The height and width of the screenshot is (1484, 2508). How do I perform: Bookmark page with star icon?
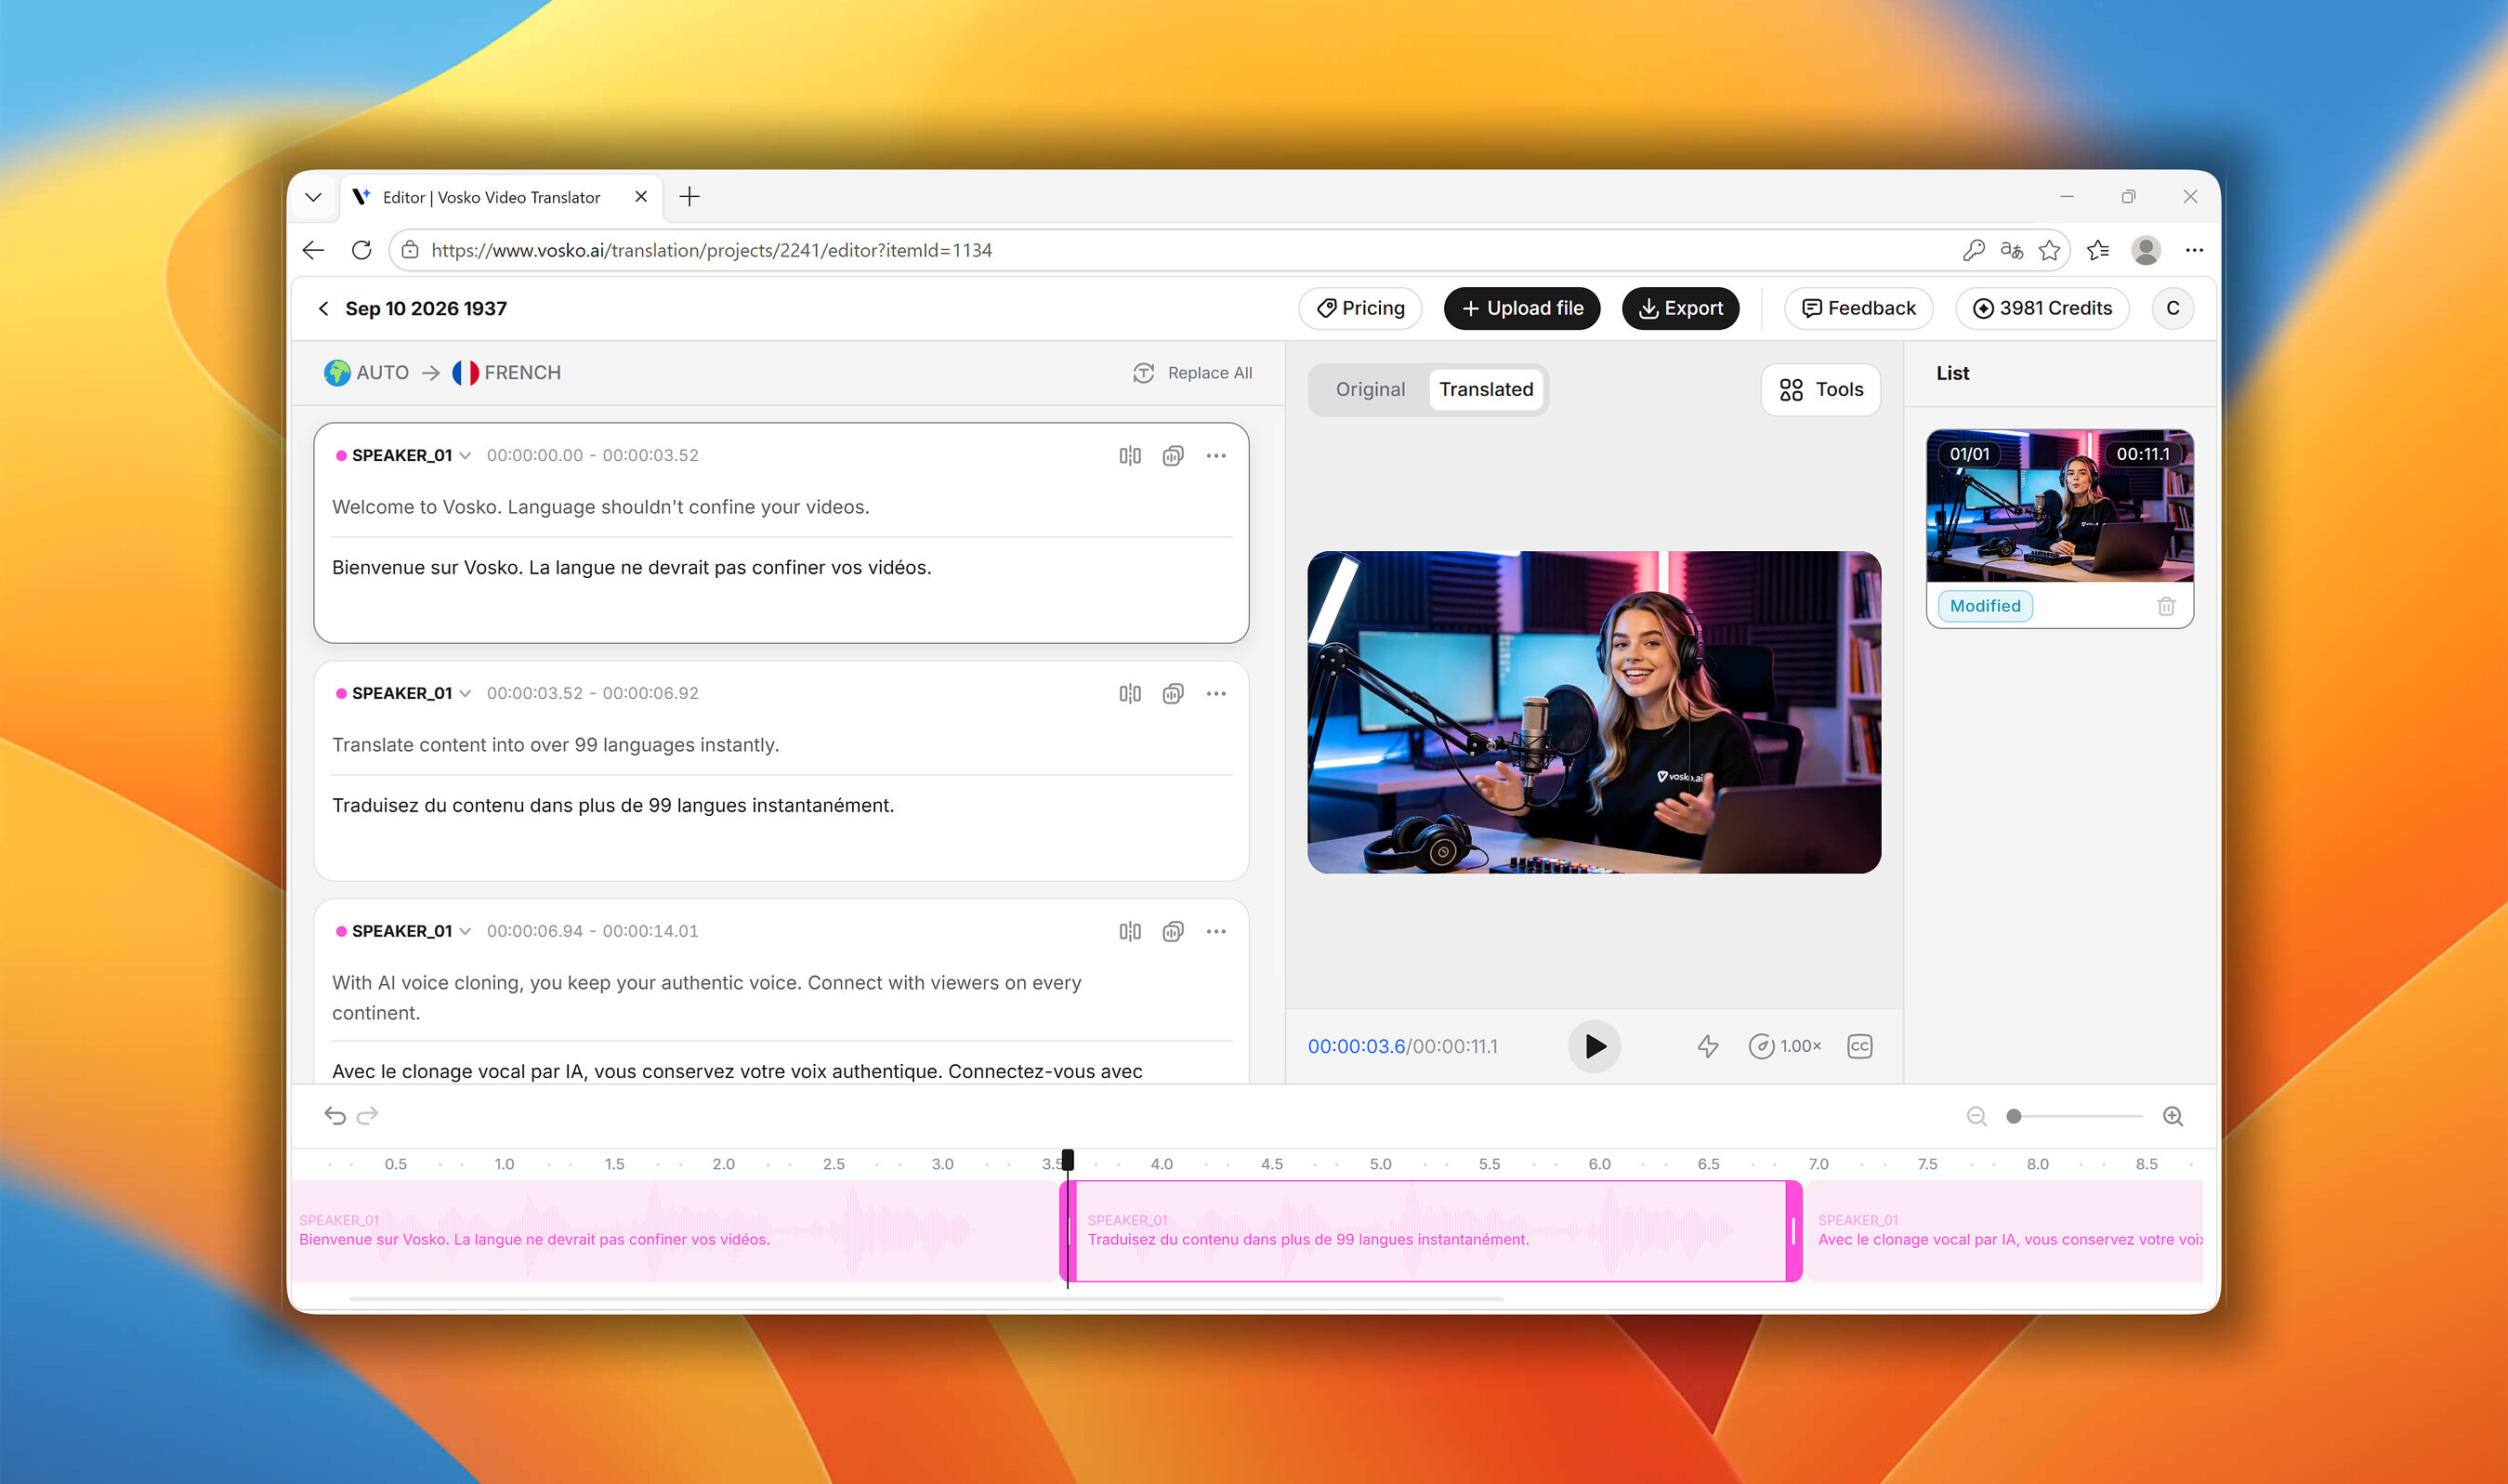pos(2049,250)
